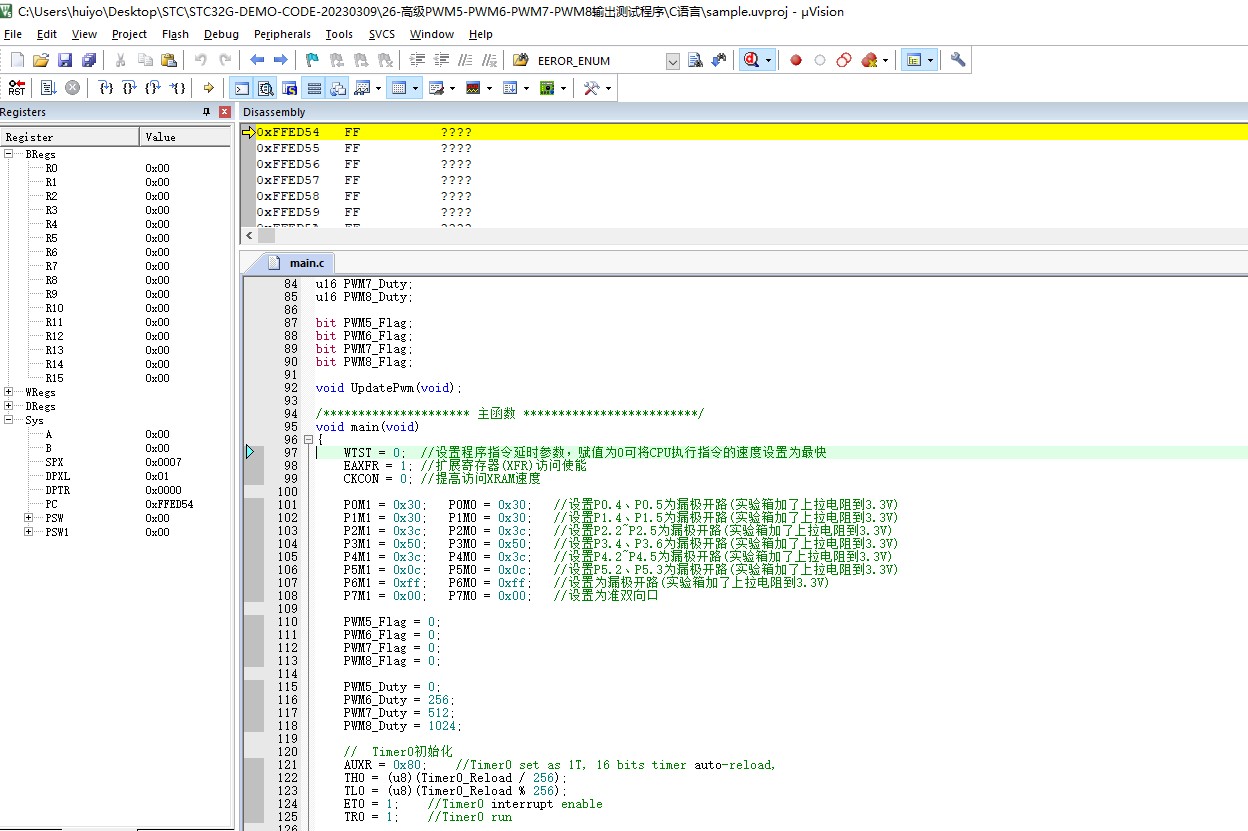Disable all breakpoints with the linked circles icon
This screenshot has width=1248, height=831.
click(x=844, y=60)
